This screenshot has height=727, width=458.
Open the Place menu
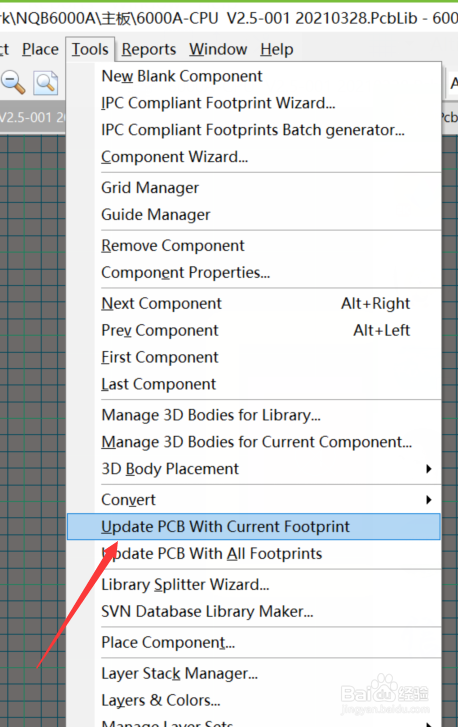[x=40, y=49]
